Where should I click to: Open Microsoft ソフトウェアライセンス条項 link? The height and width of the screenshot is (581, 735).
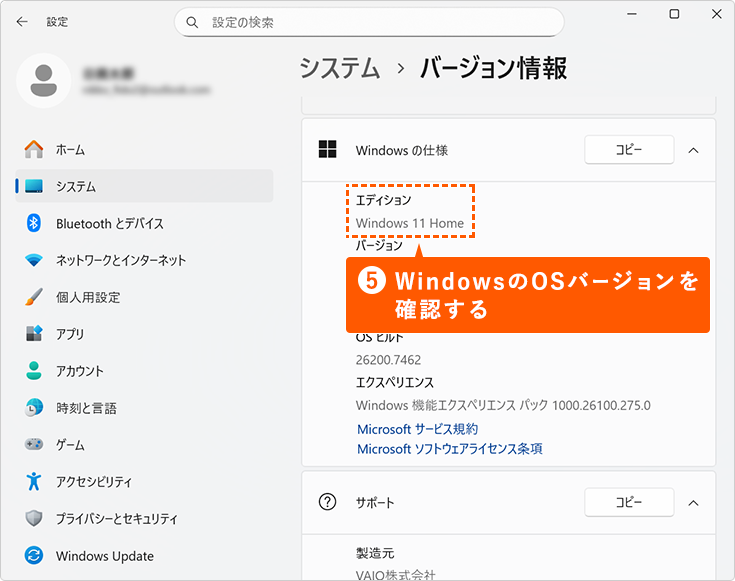point(449,449)
